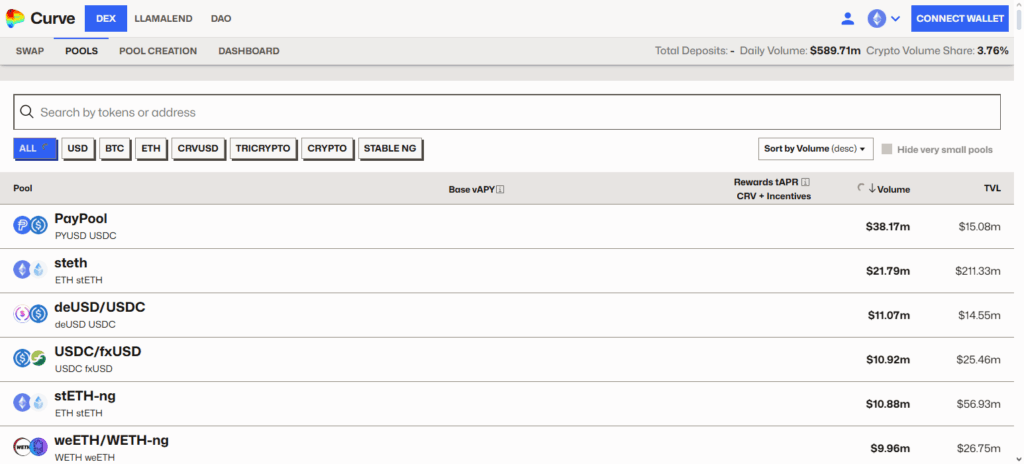Expand the Sort by Volume dropdown
1024x464 pixels.
816,149
